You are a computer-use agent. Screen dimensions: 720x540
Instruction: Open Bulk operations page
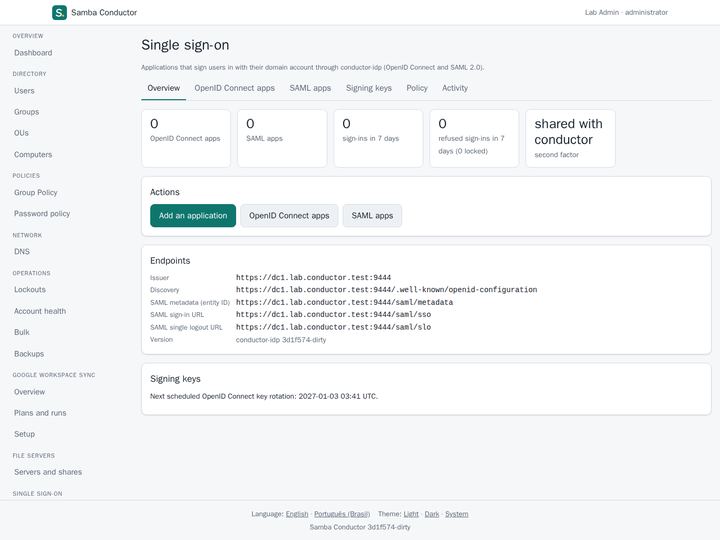click(22, 332)
